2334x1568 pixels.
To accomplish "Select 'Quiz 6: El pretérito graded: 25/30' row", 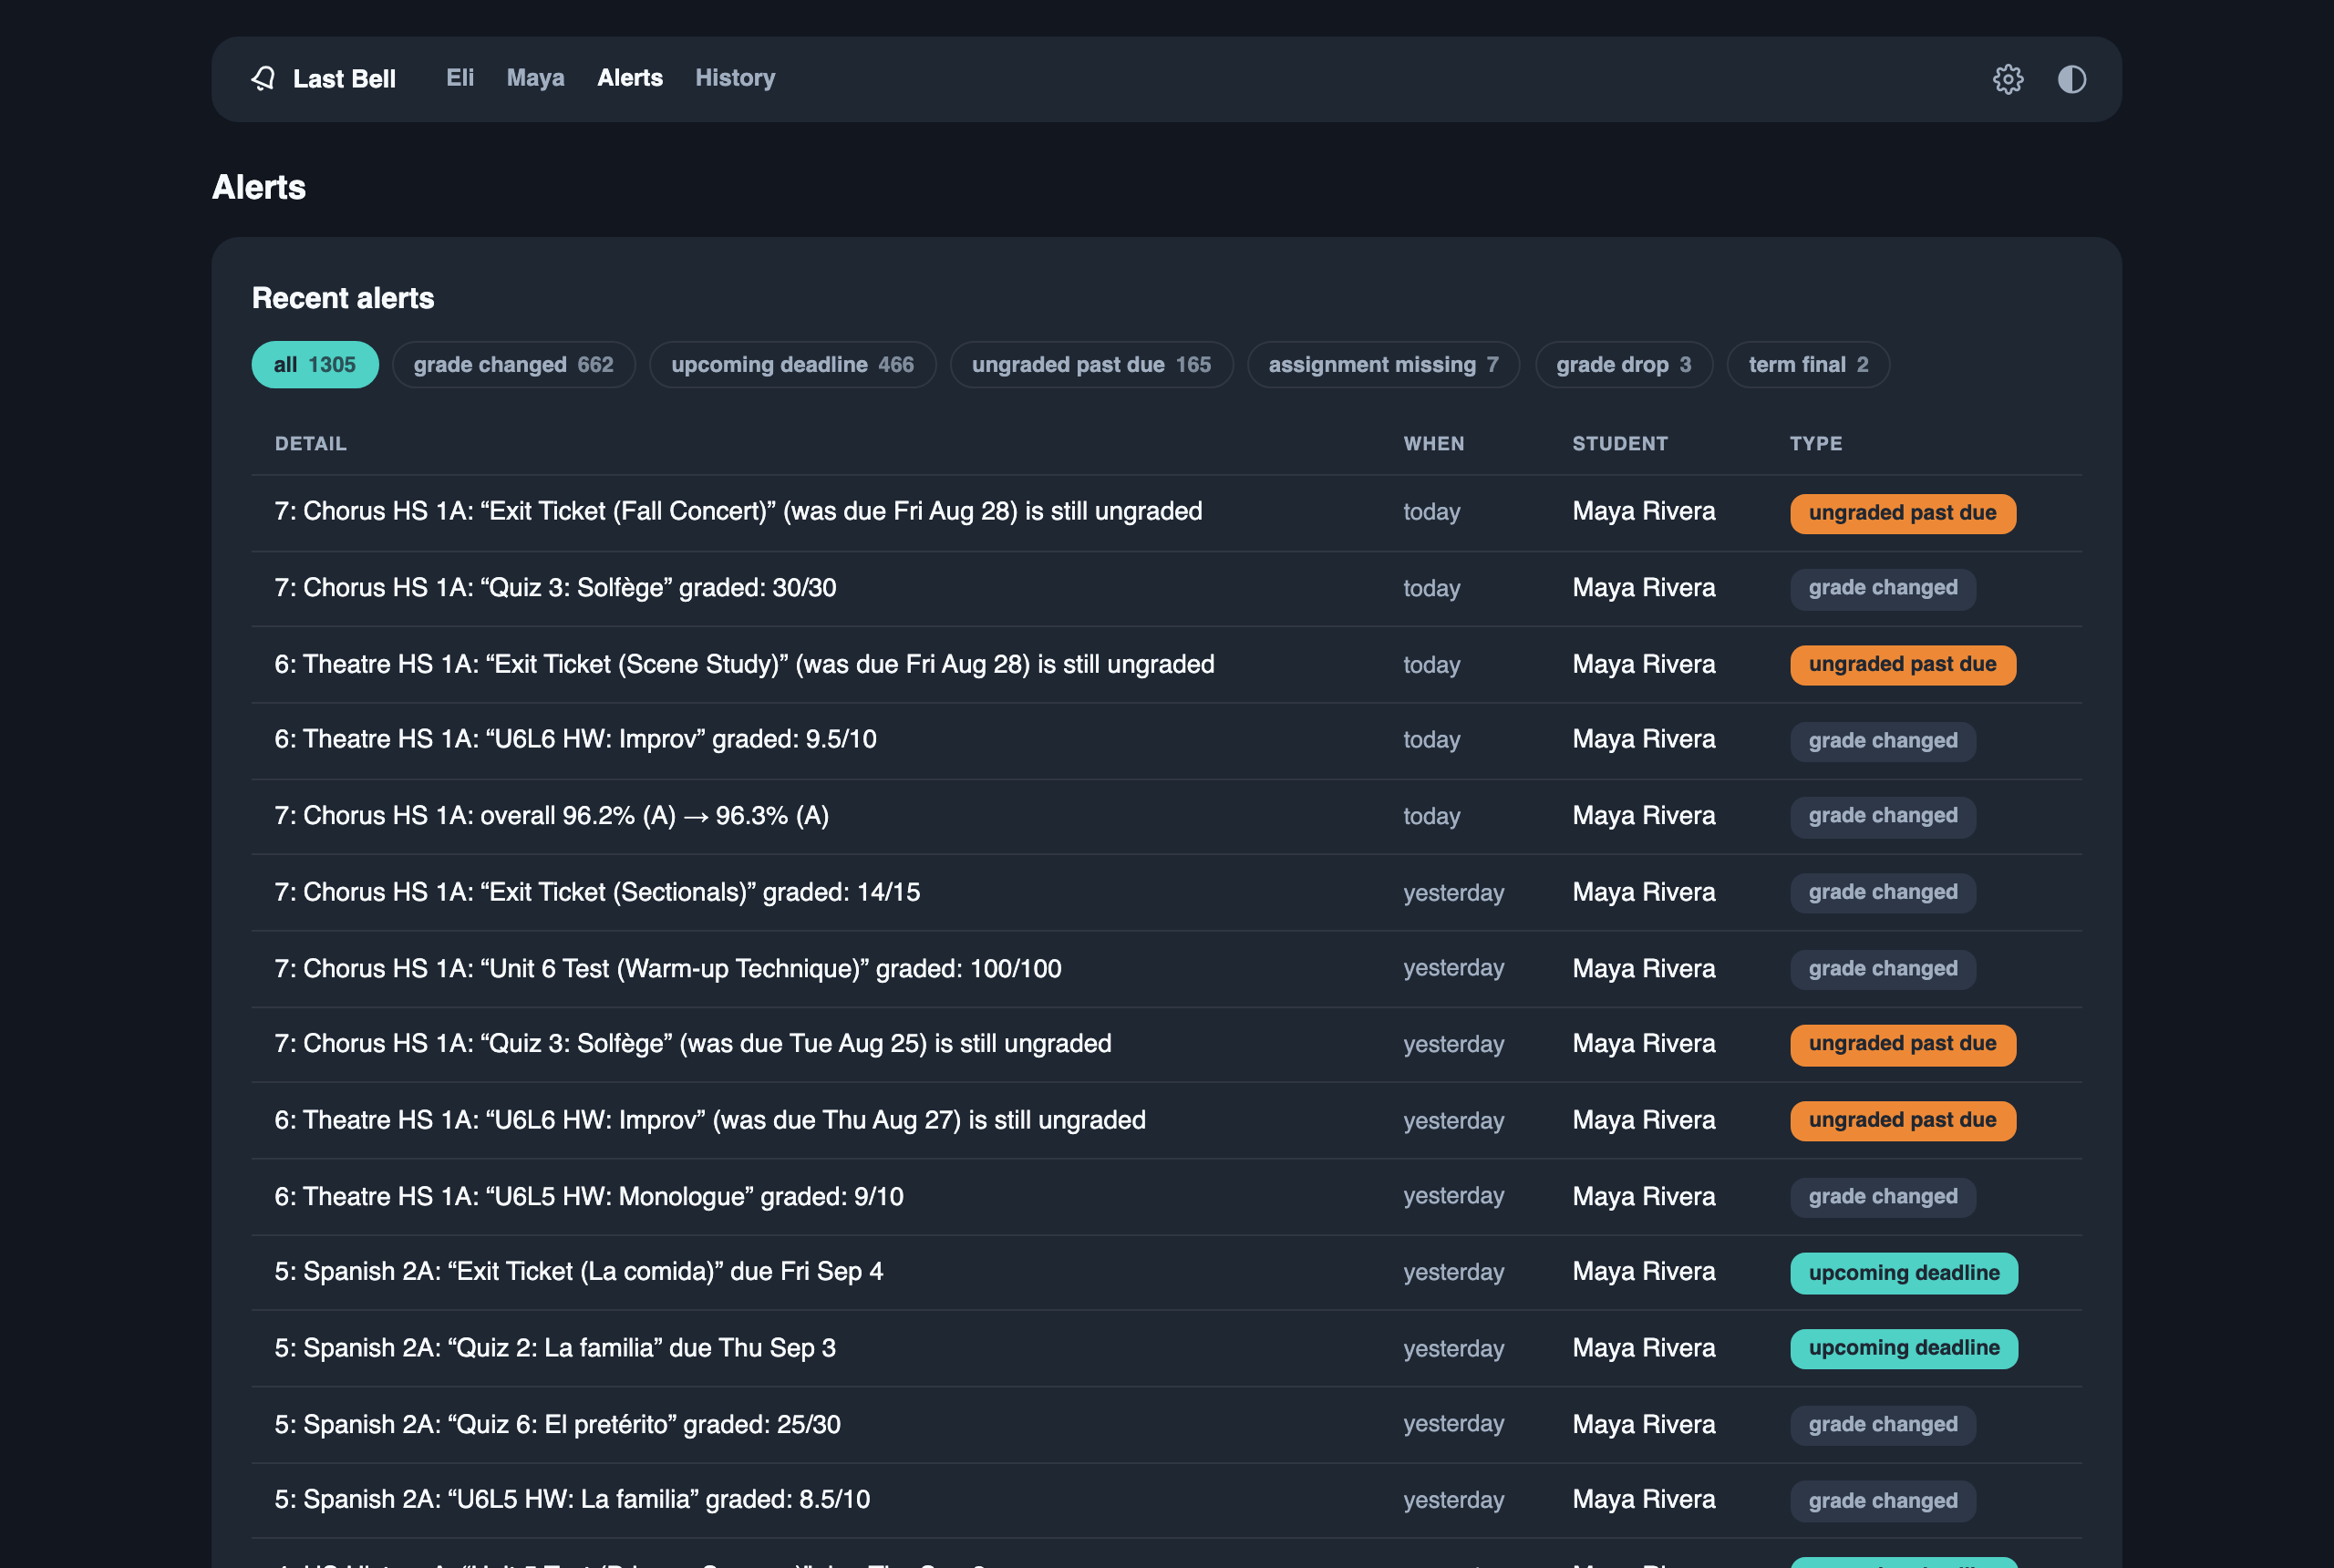I will pyautogui.click(x=1166, y=1424).
